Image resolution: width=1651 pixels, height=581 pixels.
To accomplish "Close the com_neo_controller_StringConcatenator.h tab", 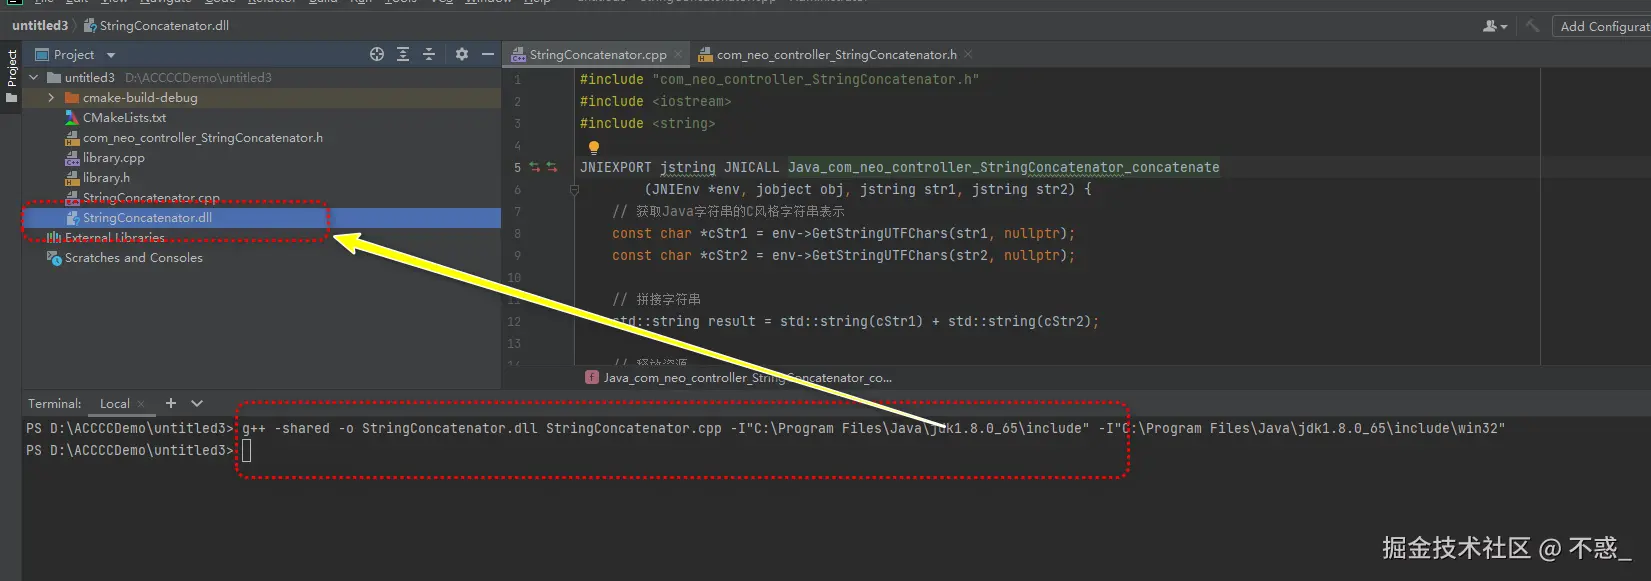I will click(x=968, y=54).
